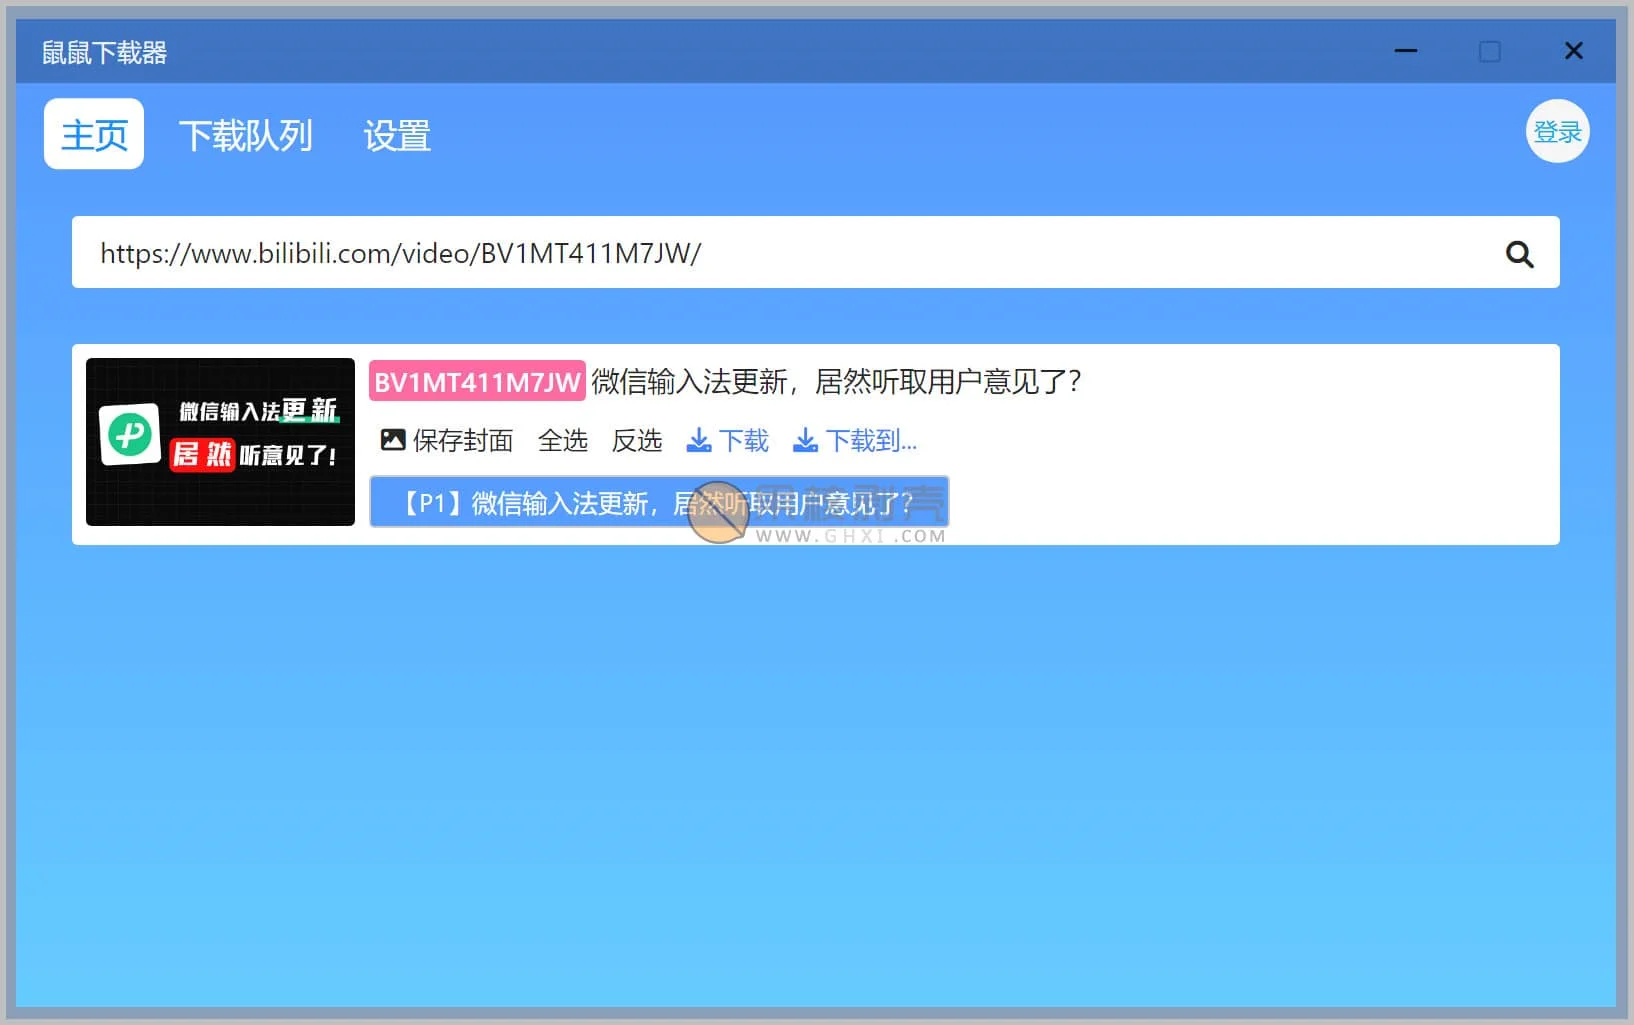Invert selection using 反选
Image resolution: width=1634 pixels, height=1025 pixels.
click(x=637, y=440)
